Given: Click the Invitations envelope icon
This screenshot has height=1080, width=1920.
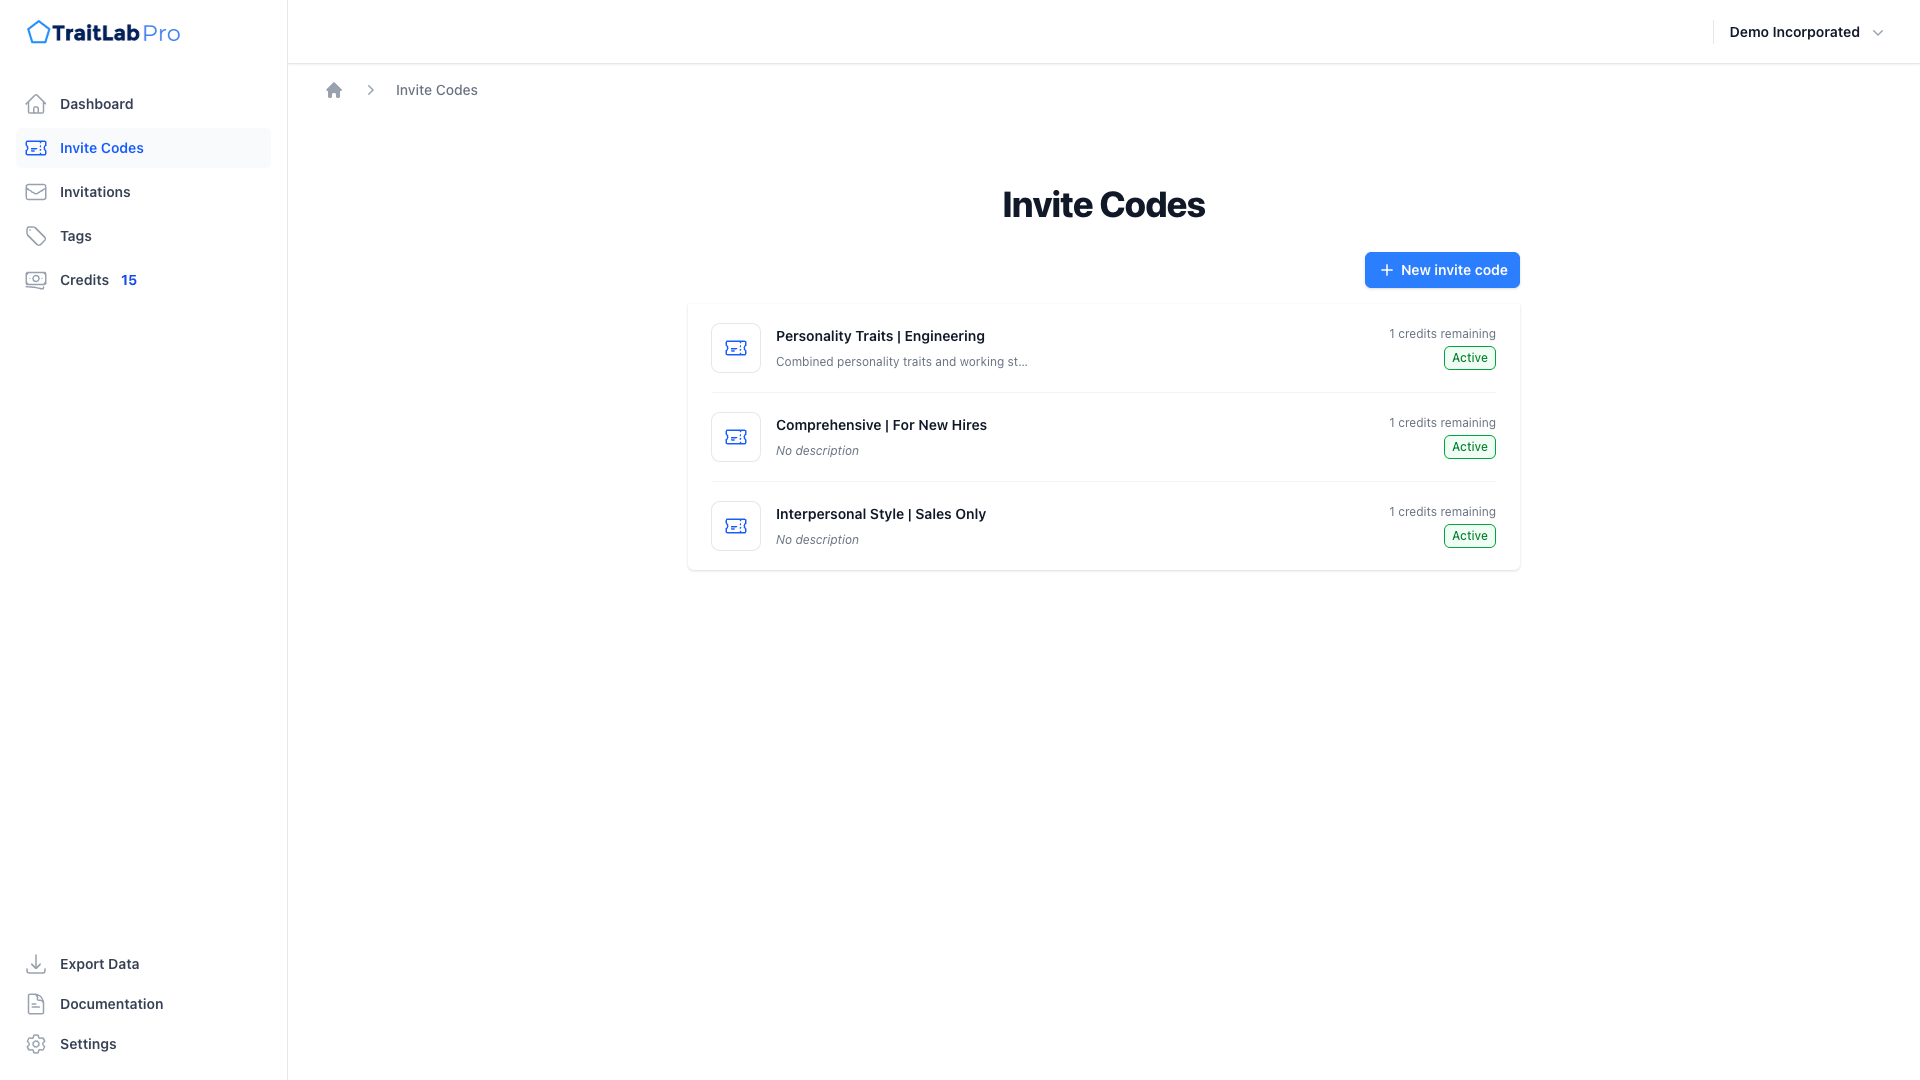Looking at the screenshot, I should 36,192.
